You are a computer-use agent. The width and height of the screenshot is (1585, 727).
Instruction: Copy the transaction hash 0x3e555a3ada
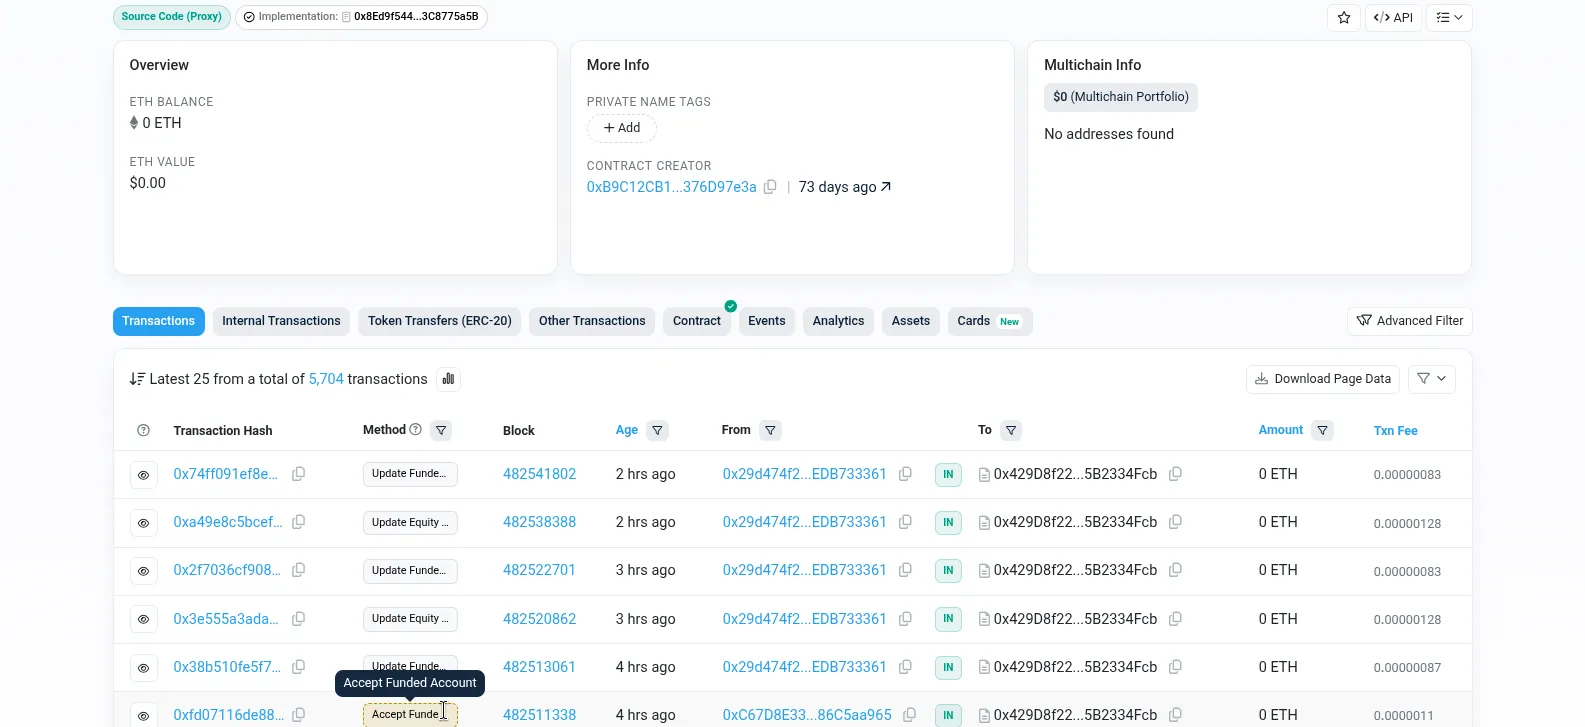click(x=298, y=619)
